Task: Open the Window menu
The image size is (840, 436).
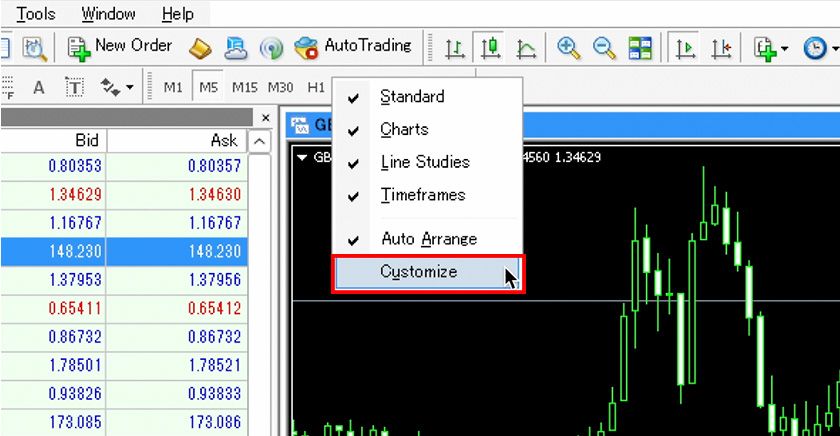Action: (x=108, y=14)
